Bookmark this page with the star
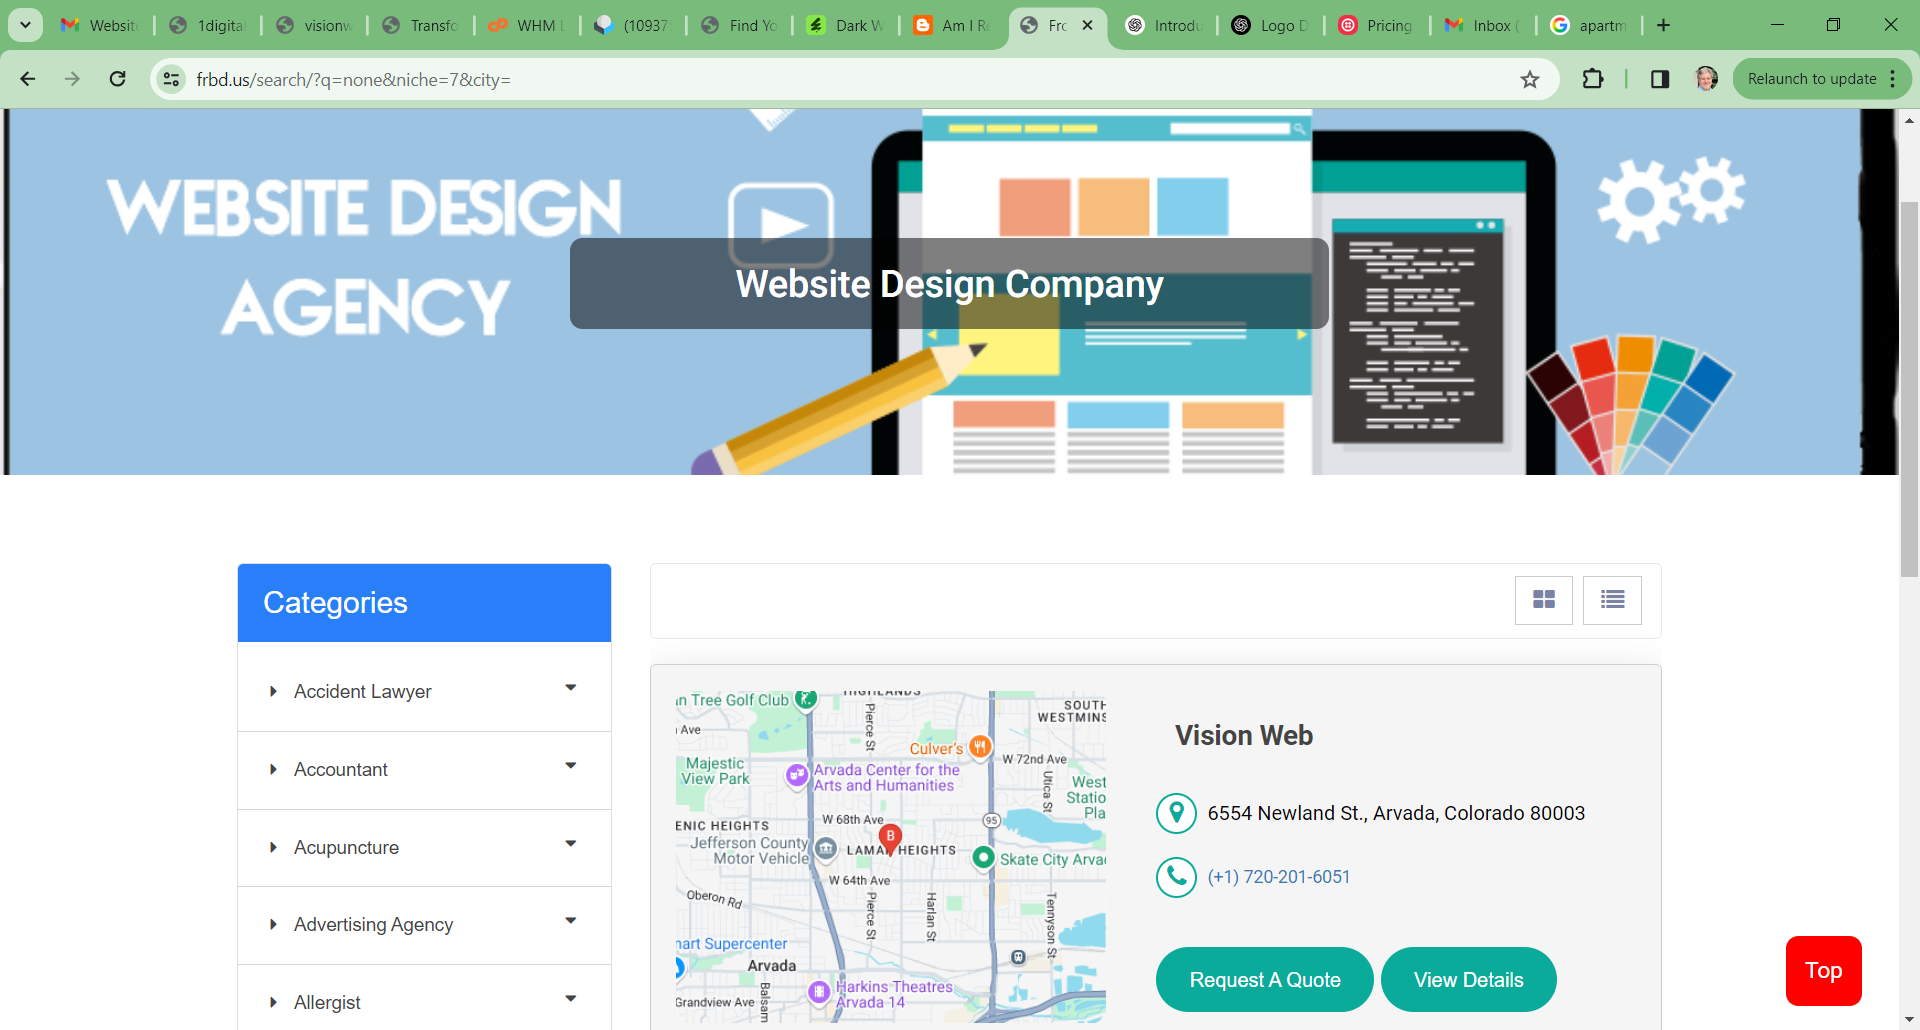 pos(1530,79)
